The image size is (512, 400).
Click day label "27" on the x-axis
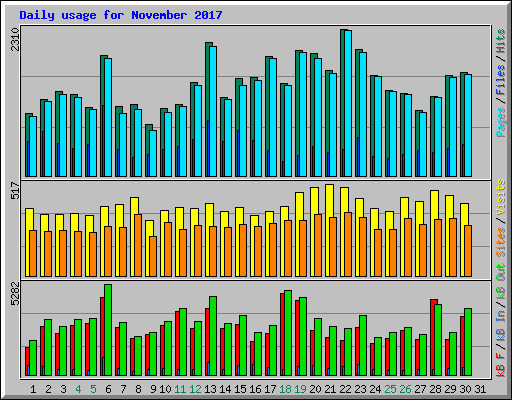click(x=420, y=389)
